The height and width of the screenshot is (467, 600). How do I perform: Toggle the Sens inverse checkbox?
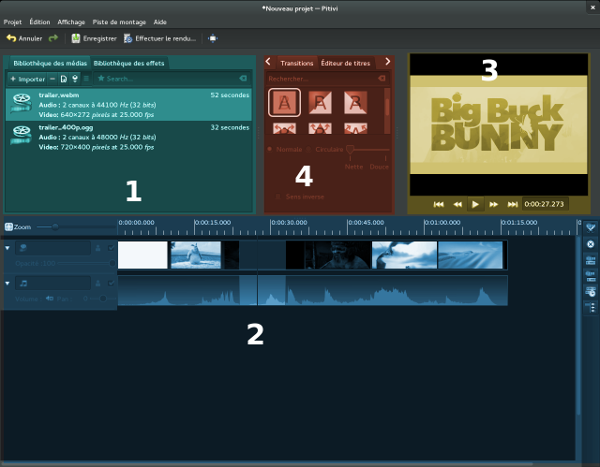pos(280,197)
